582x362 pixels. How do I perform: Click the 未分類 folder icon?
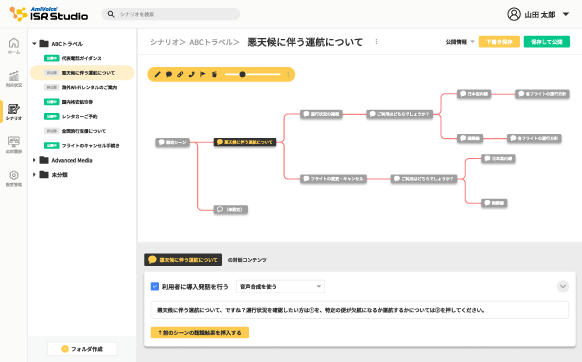coord(44,175)
